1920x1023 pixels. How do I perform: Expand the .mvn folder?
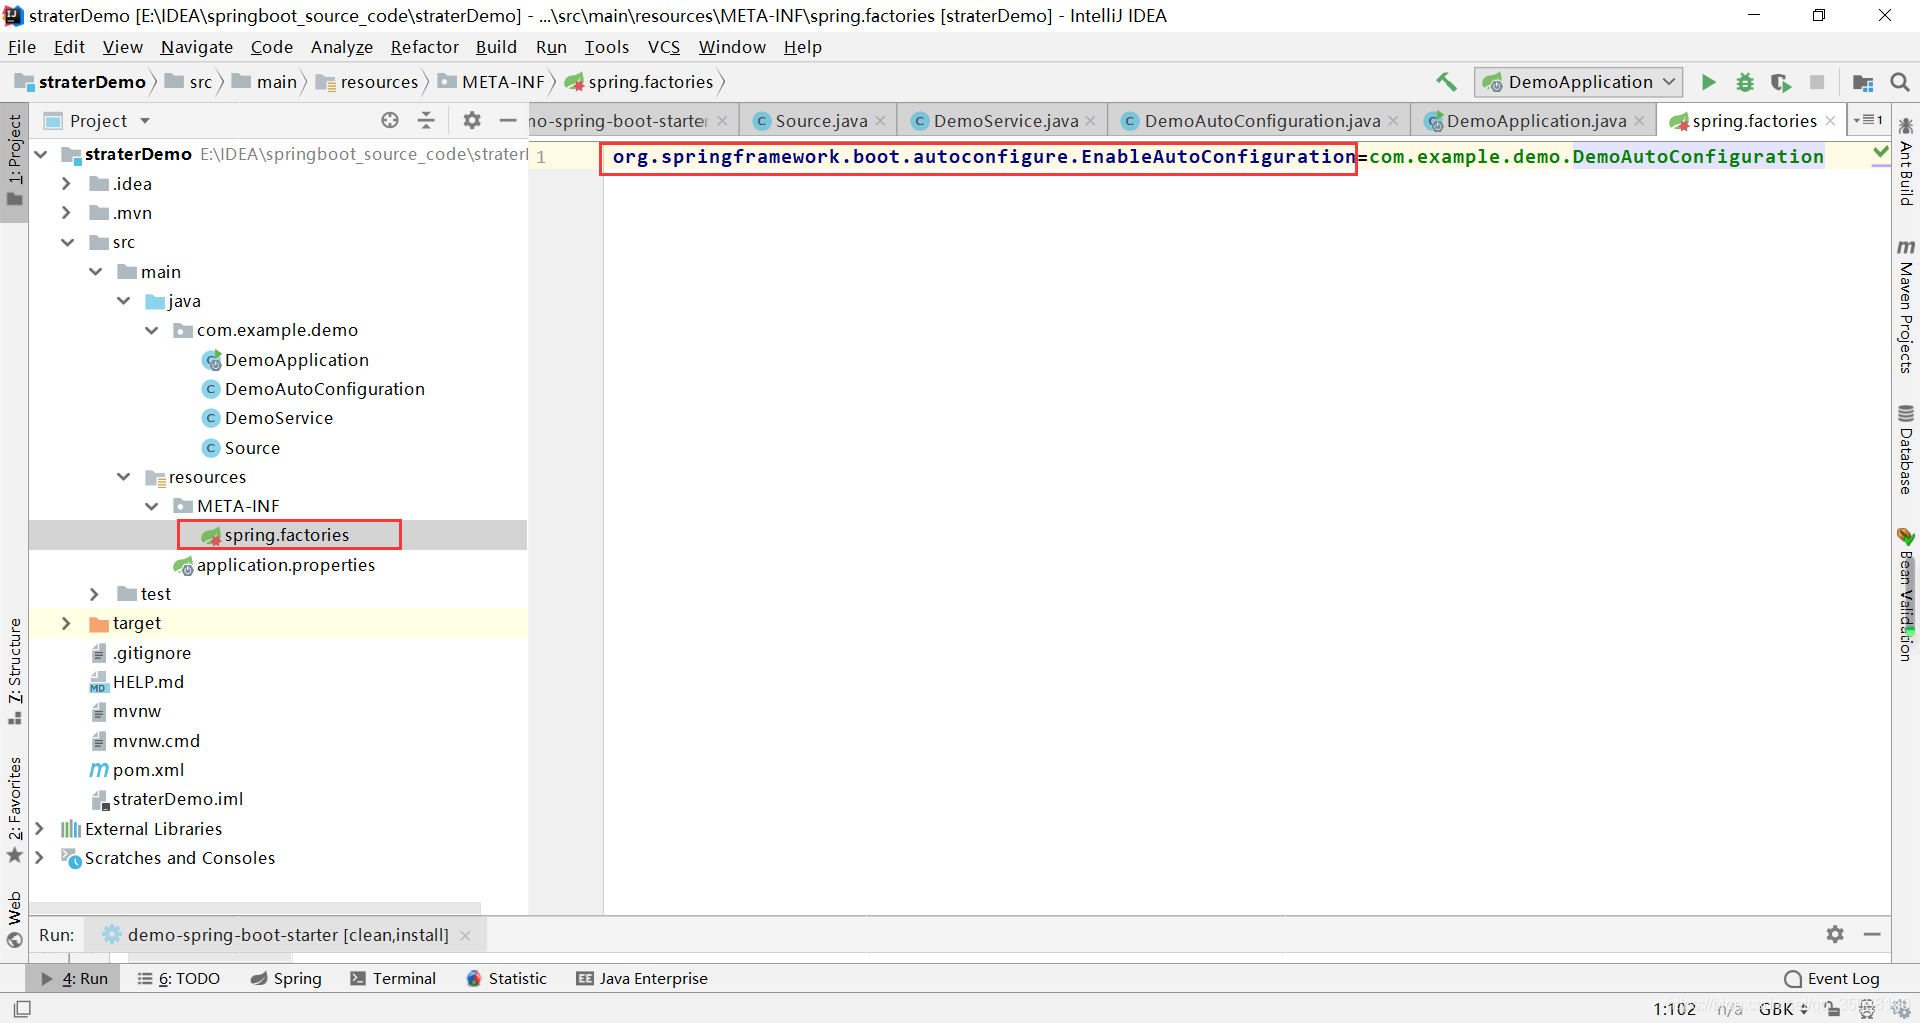click(x=66, y=212)
